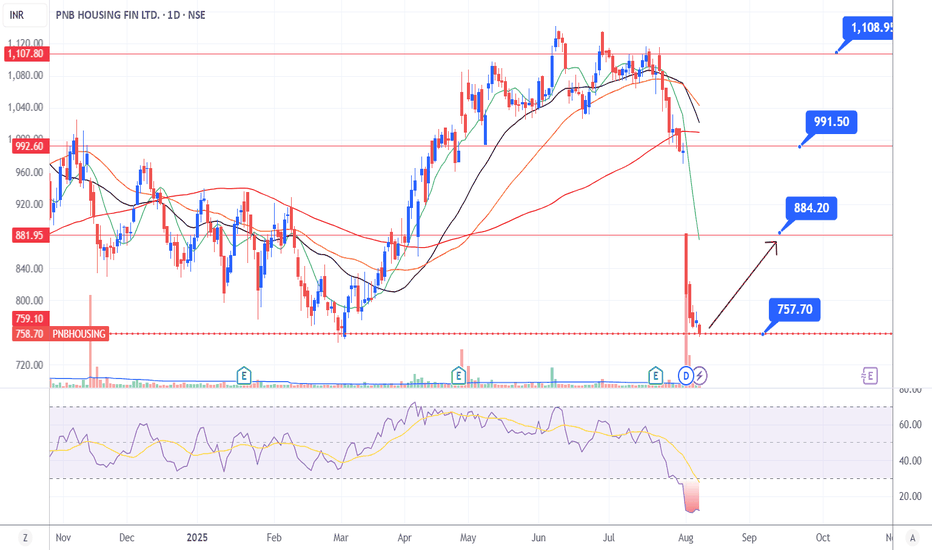Select the 757.70 blue callout

[795, 310]
